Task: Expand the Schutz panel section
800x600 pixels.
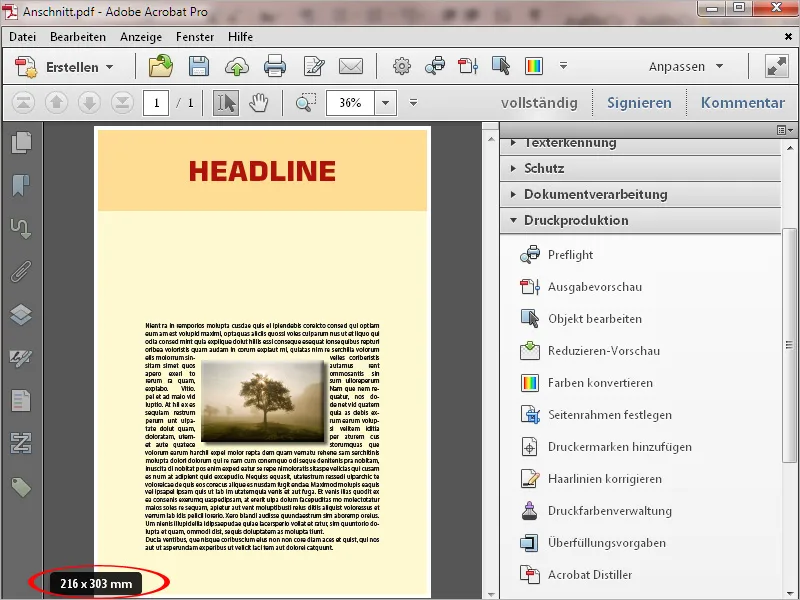Action: tap(641, 168)
